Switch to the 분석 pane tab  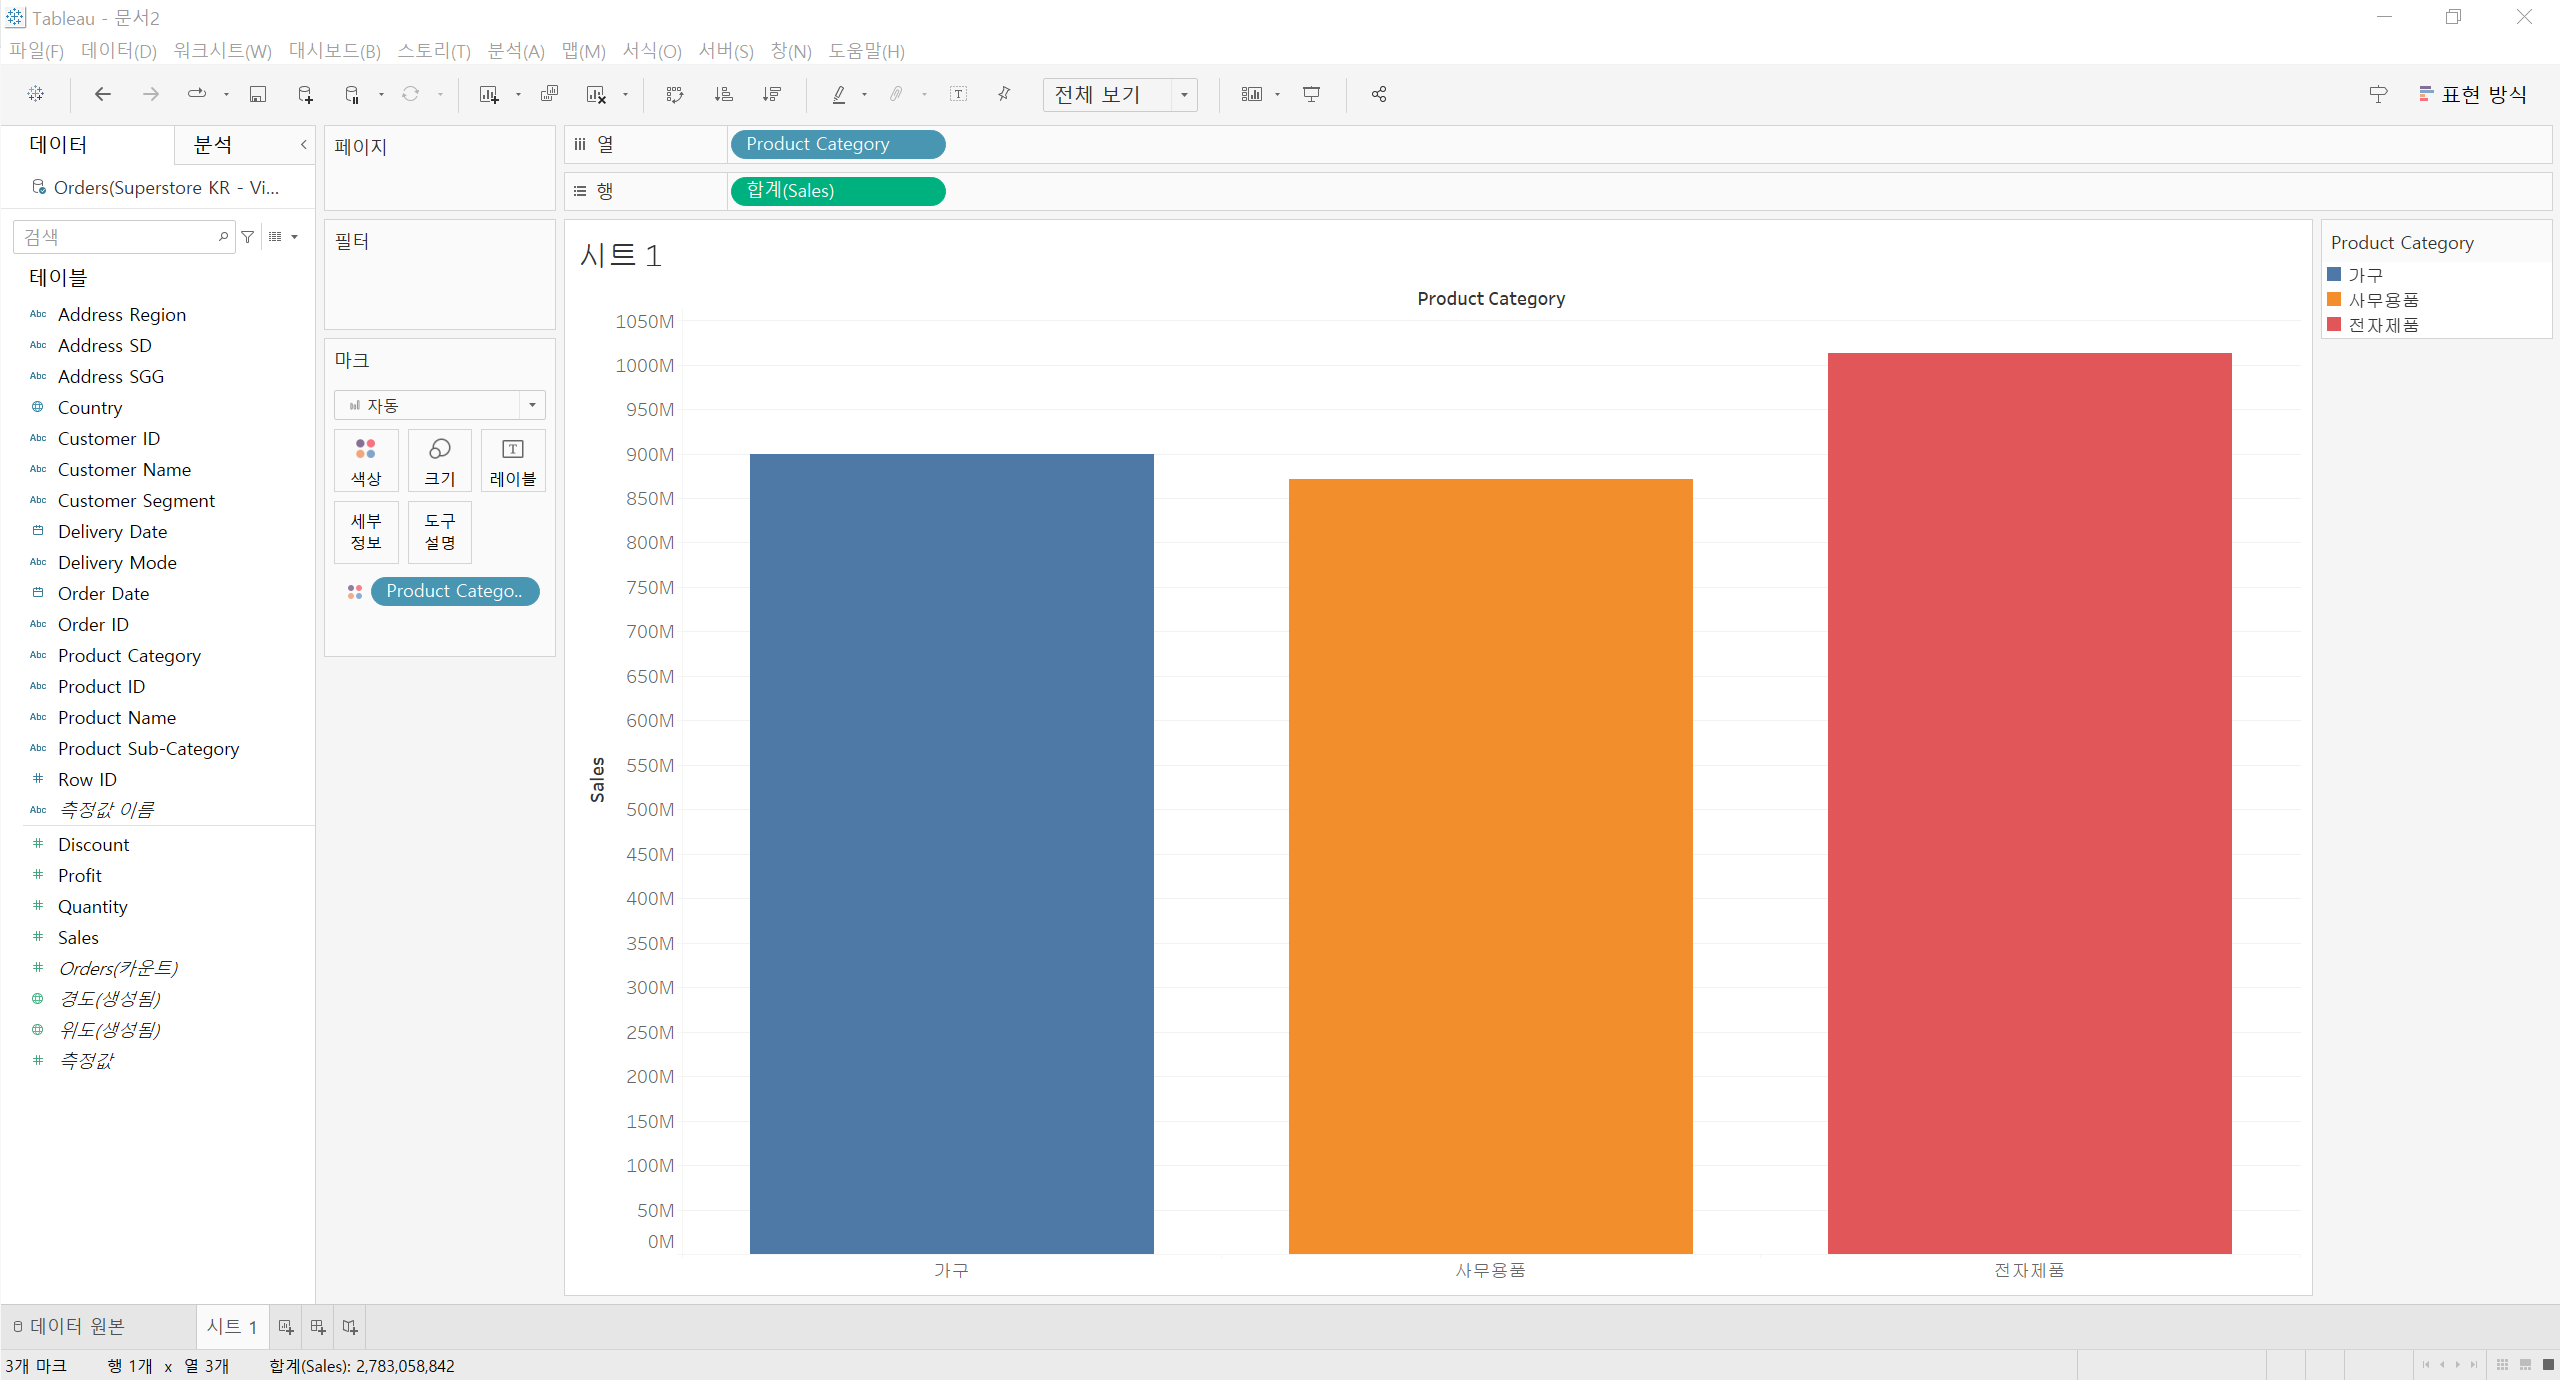pyautogui.click(x=213, y=145)
